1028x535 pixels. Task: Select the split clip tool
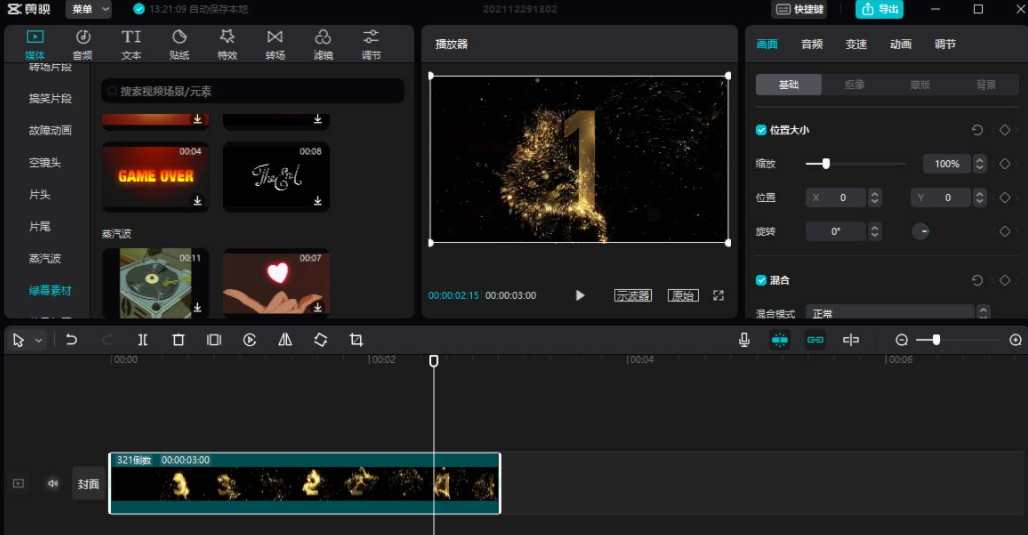(x=143, y=340)
